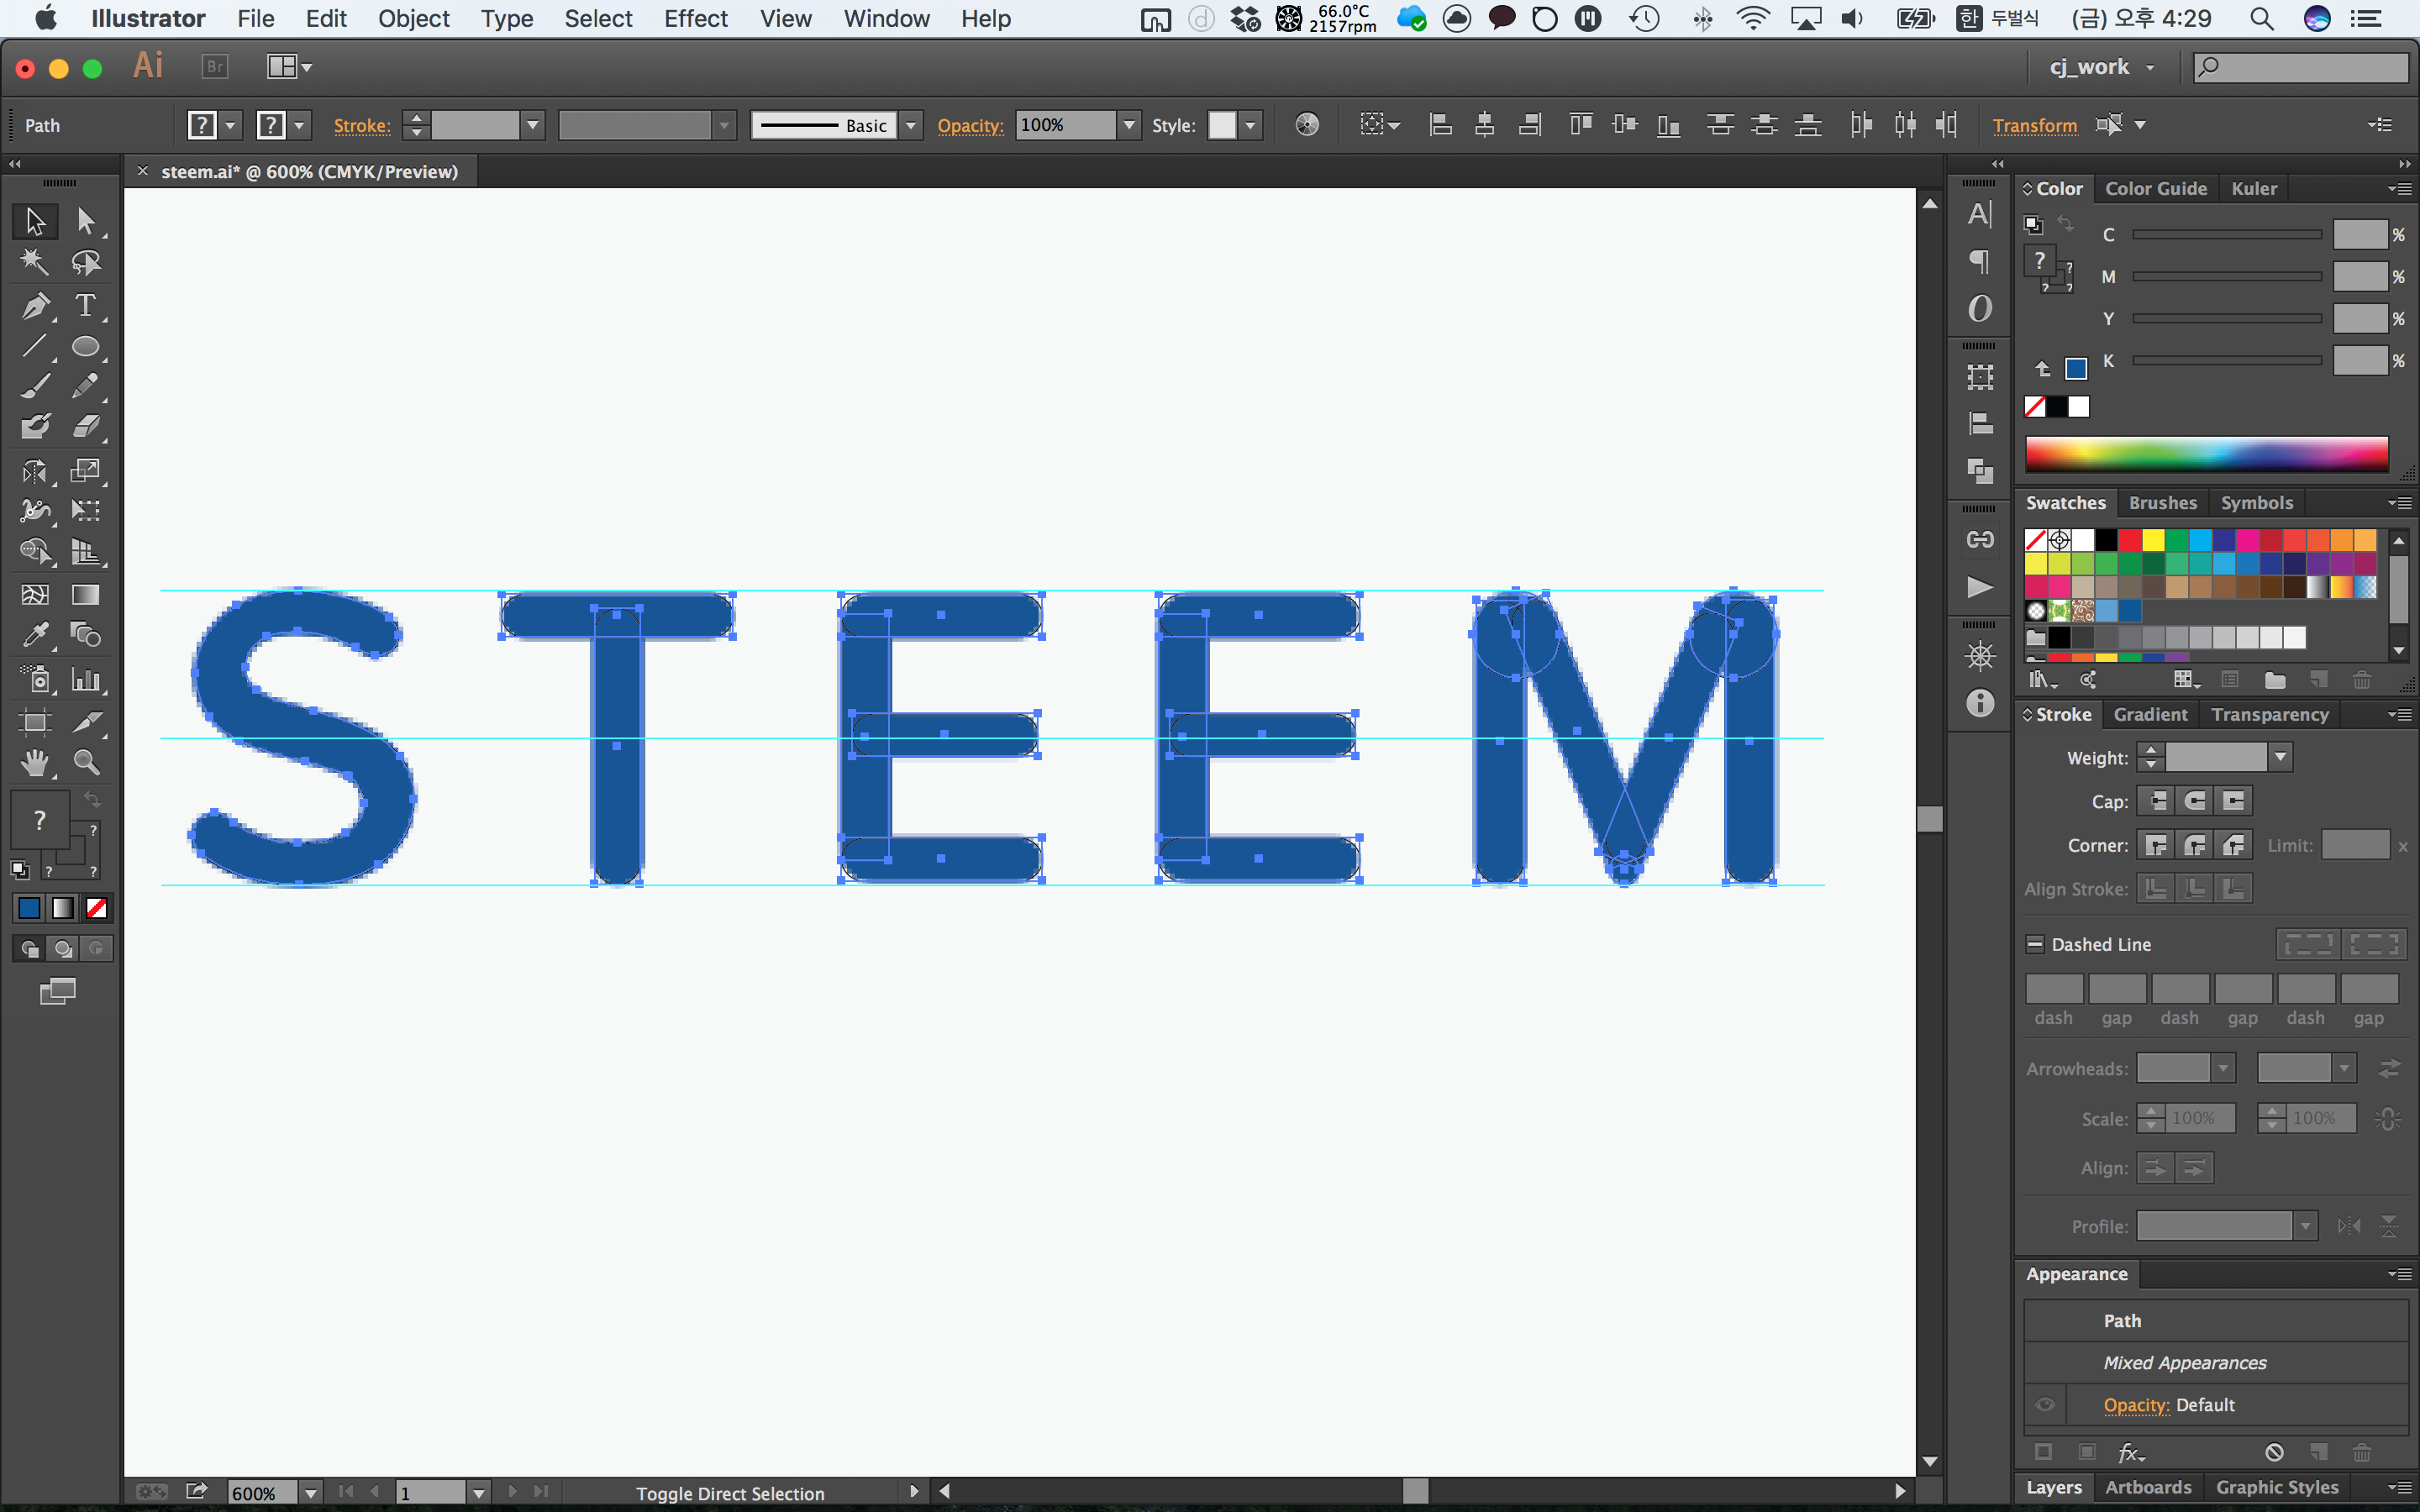Open the Paragraph panel icon
Screen dimensions: 2420x1512
(1979, 262)
